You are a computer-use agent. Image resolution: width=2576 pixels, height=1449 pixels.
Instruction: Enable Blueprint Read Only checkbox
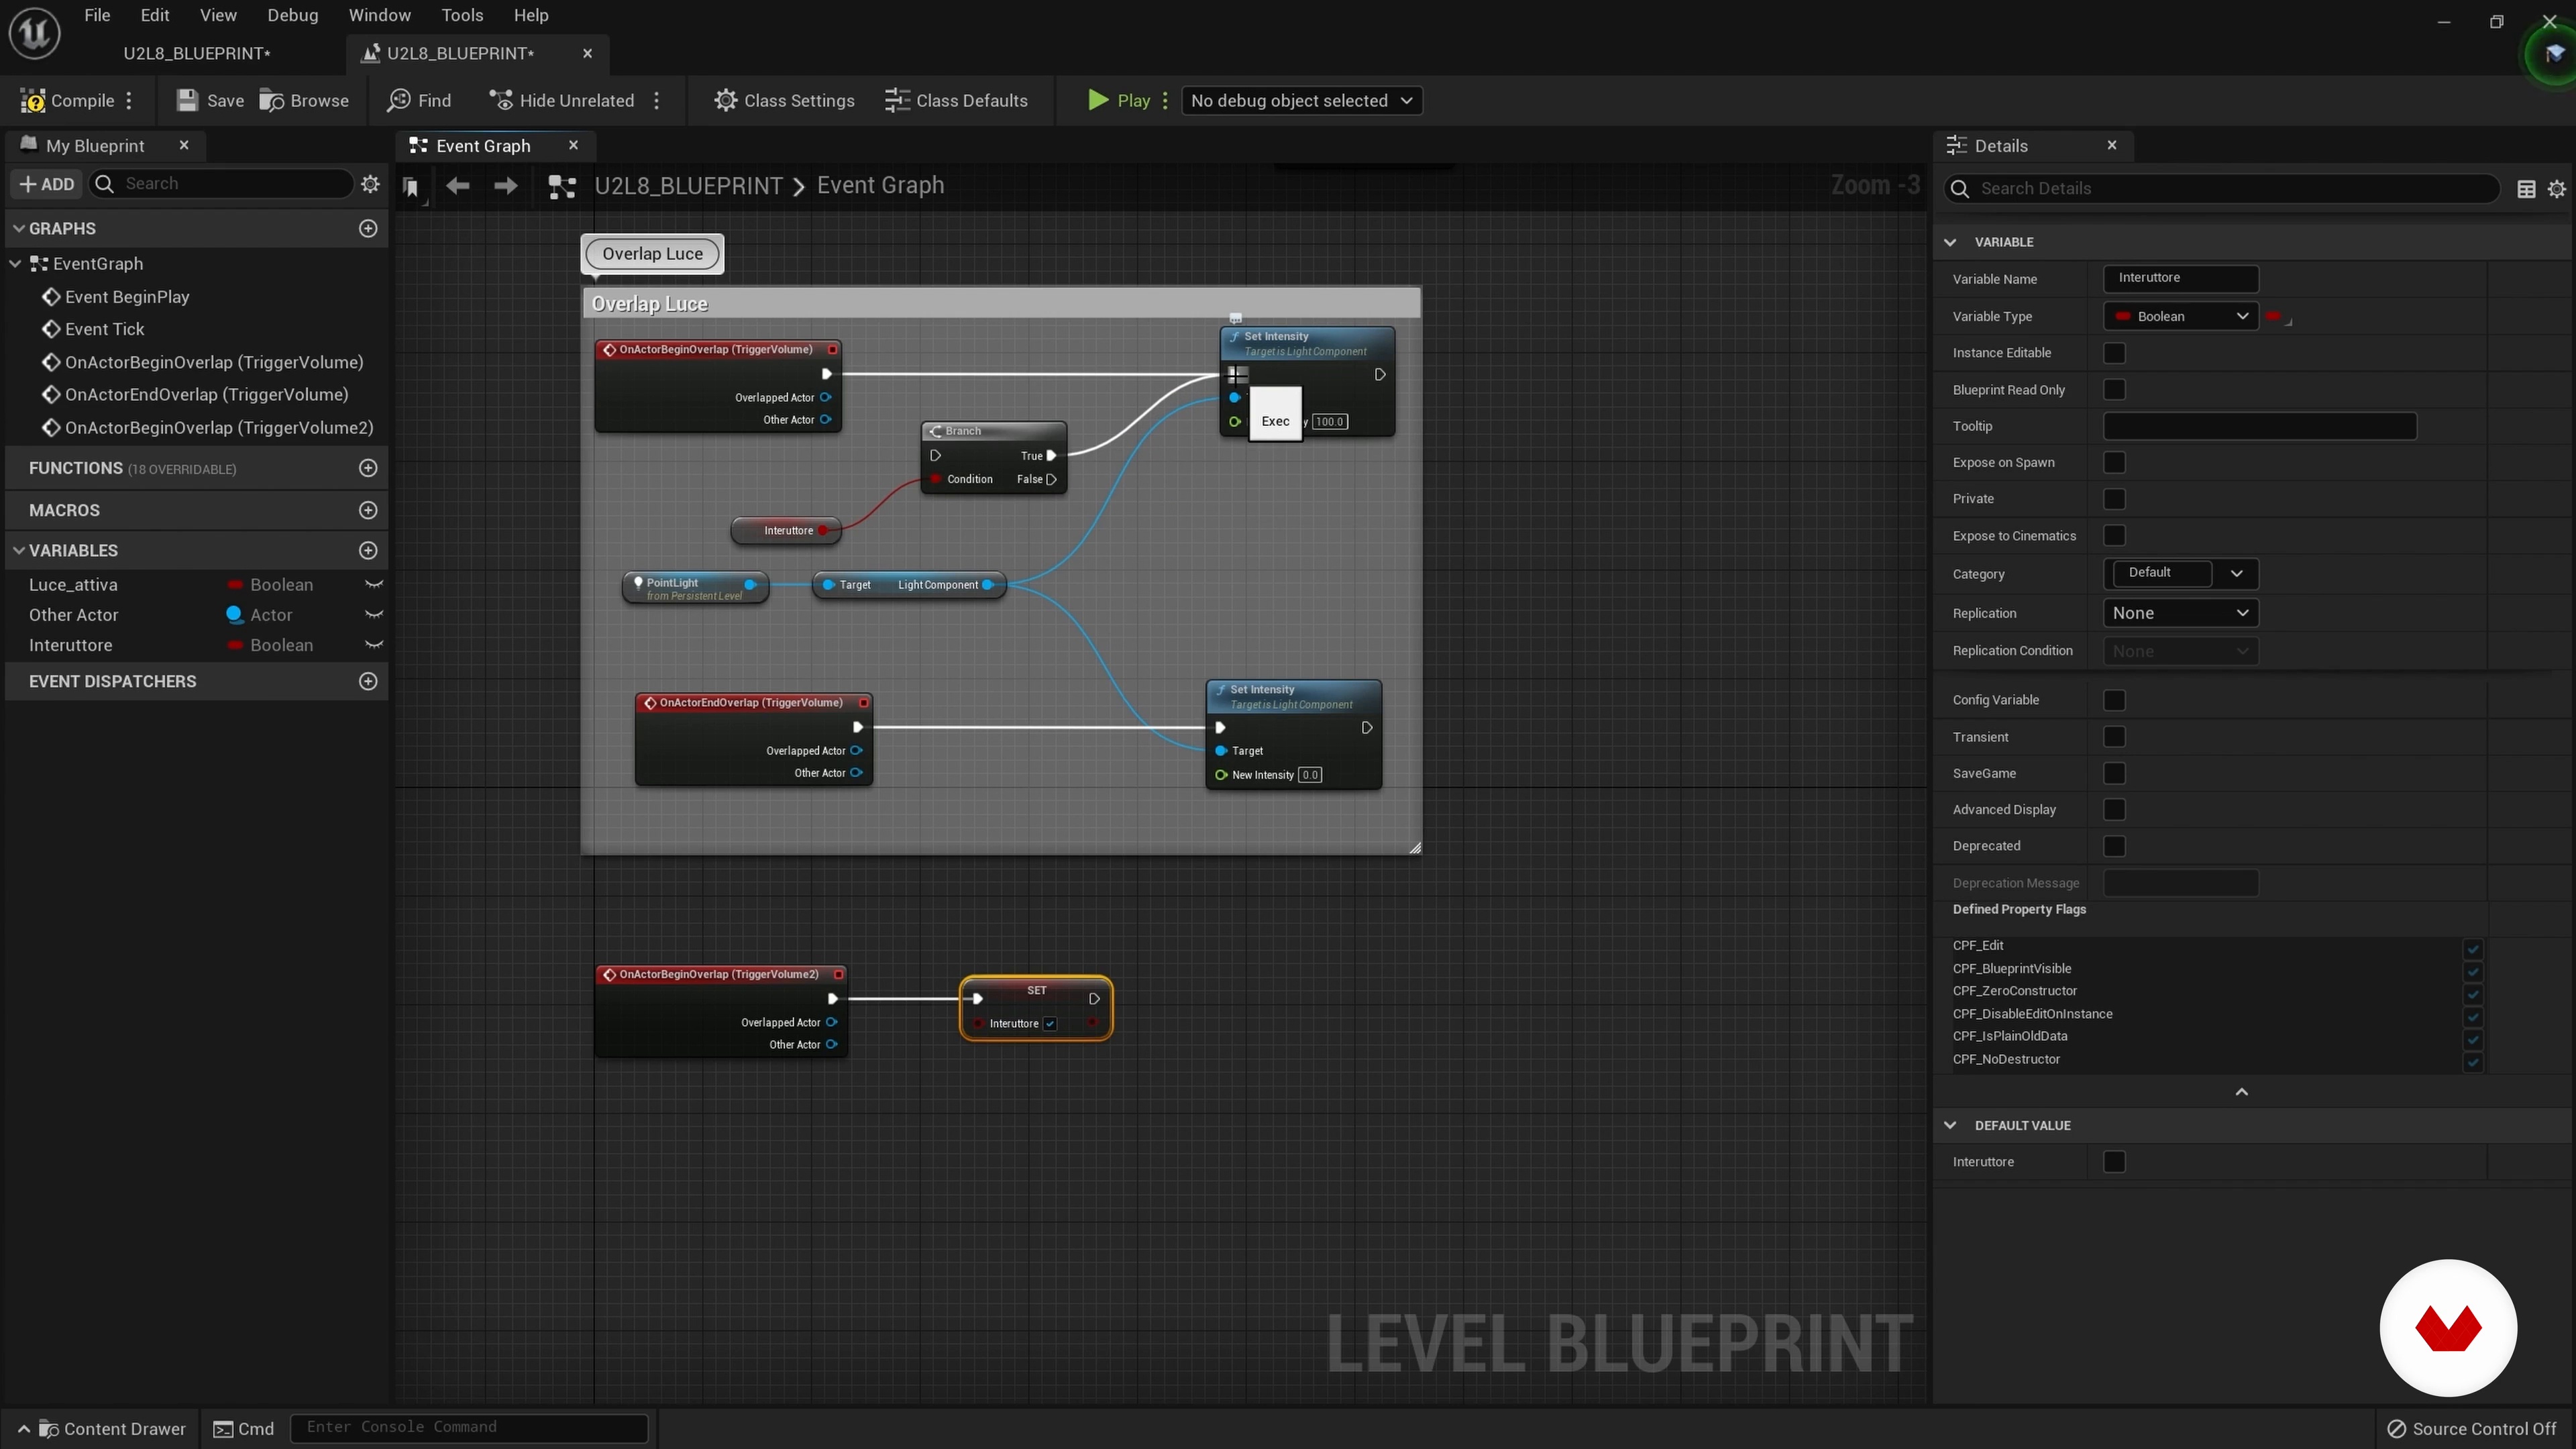(x=2114, y=390)
